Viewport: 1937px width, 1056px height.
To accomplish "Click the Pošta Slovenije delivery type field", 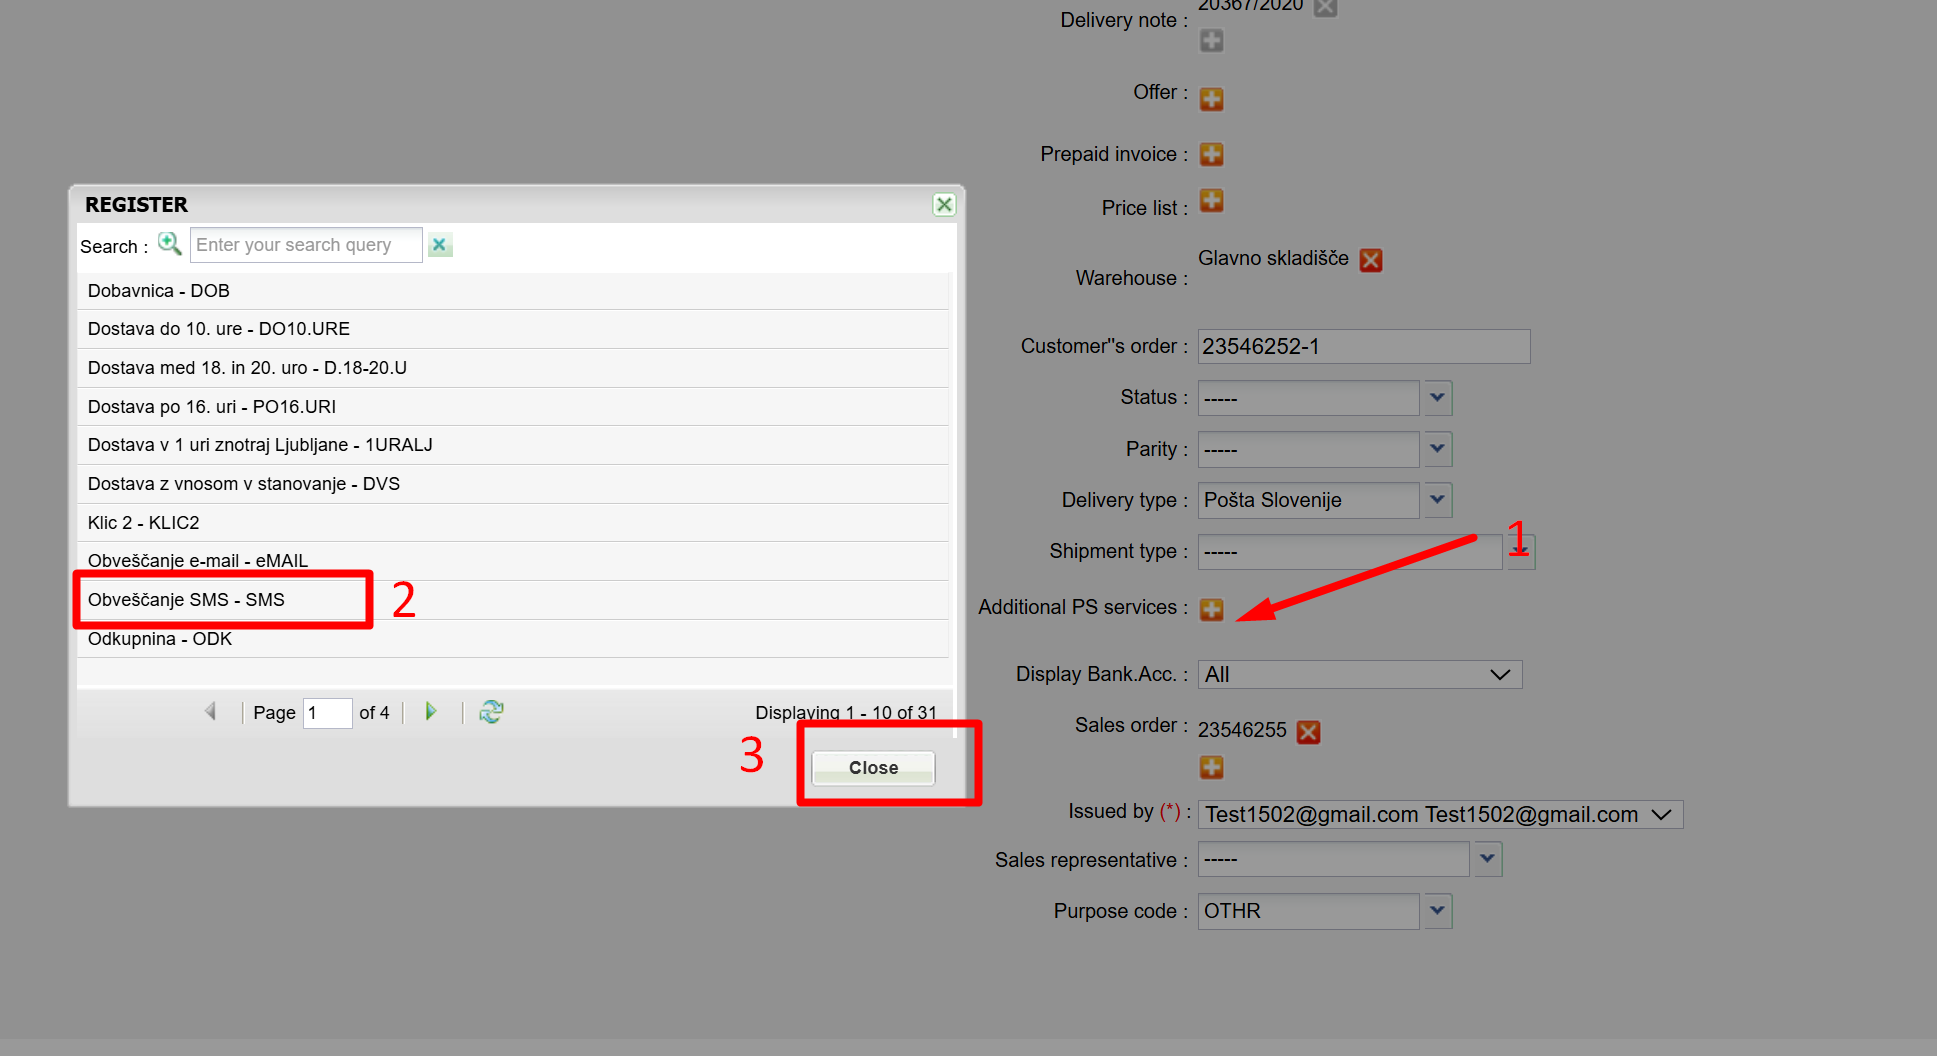I will click(1308, 500).
